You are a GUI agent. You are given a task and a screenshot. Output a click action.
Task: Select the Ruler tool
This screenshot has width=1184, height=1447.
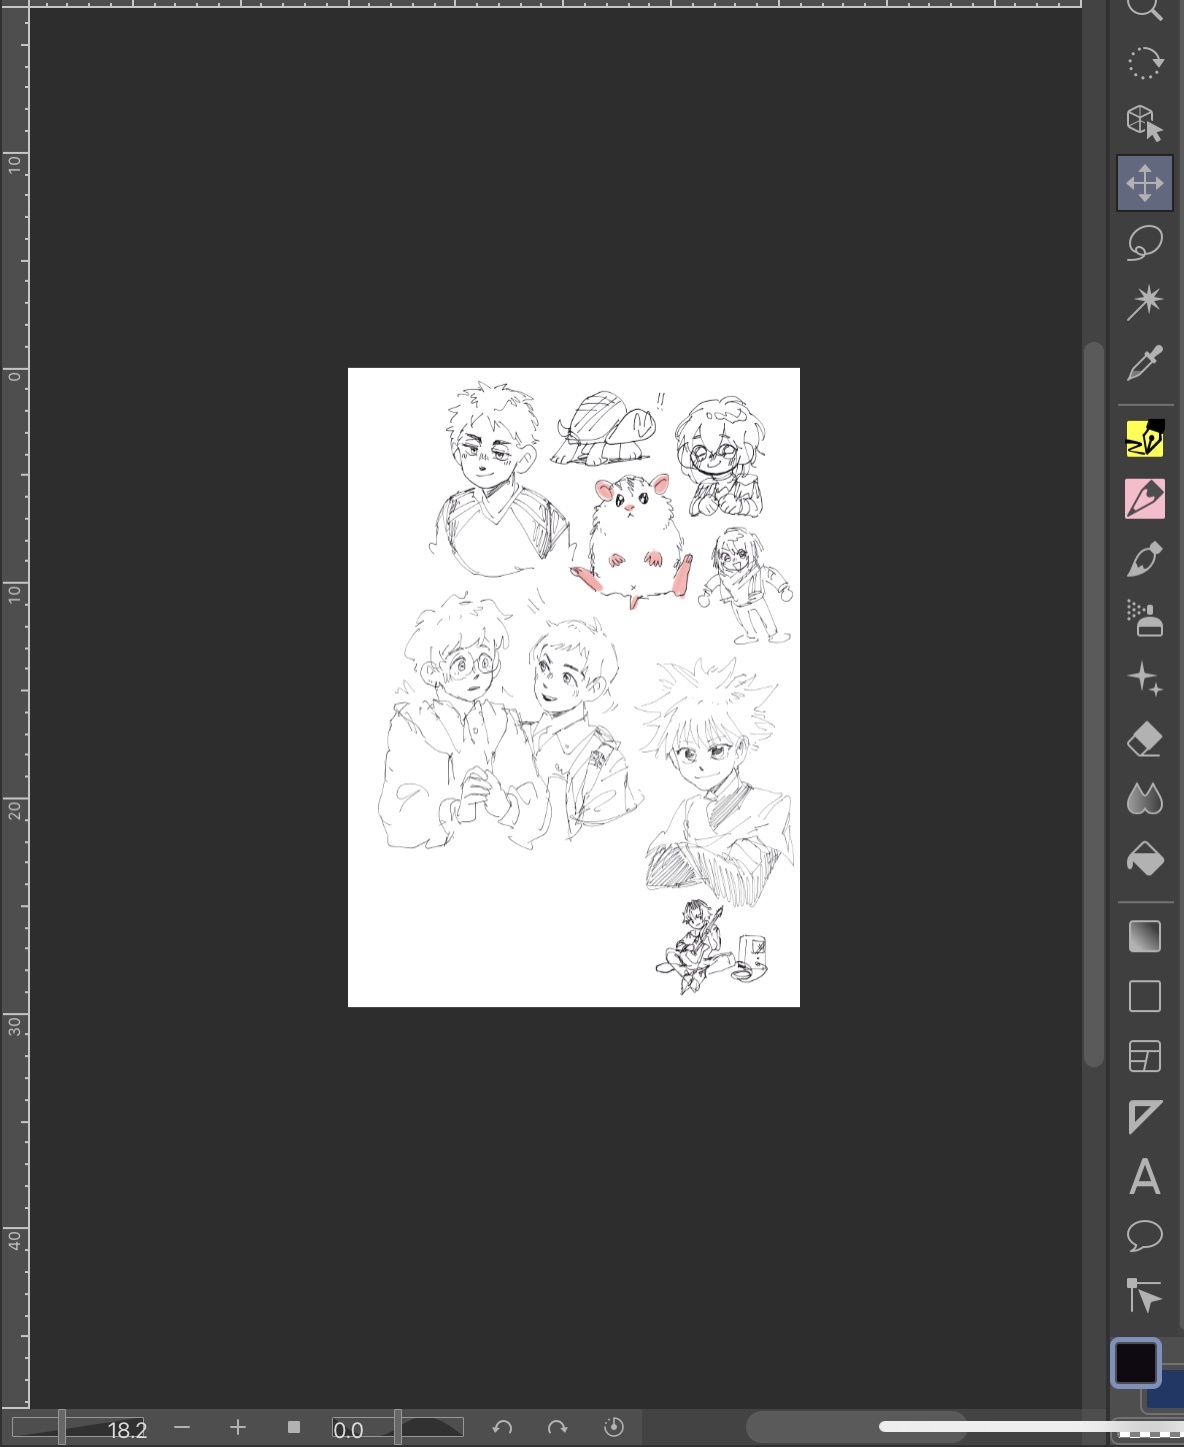[1145, 1116]
